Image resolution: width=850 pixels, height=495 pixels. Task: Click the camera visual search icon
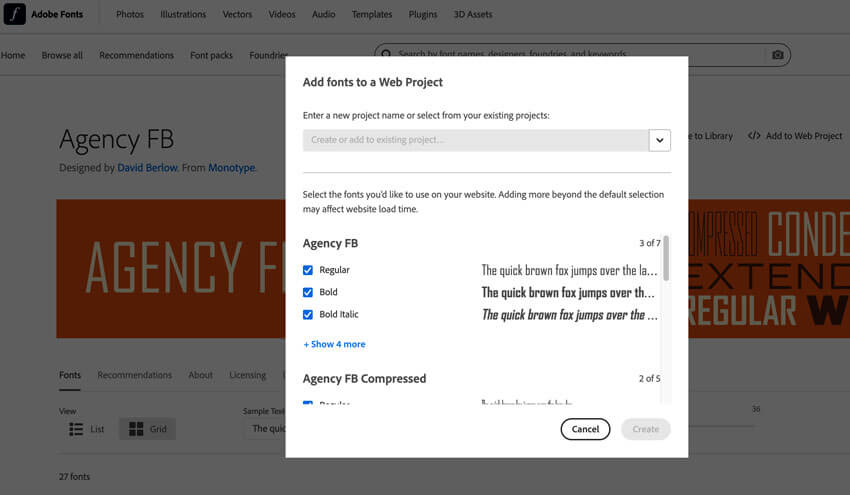777,55
